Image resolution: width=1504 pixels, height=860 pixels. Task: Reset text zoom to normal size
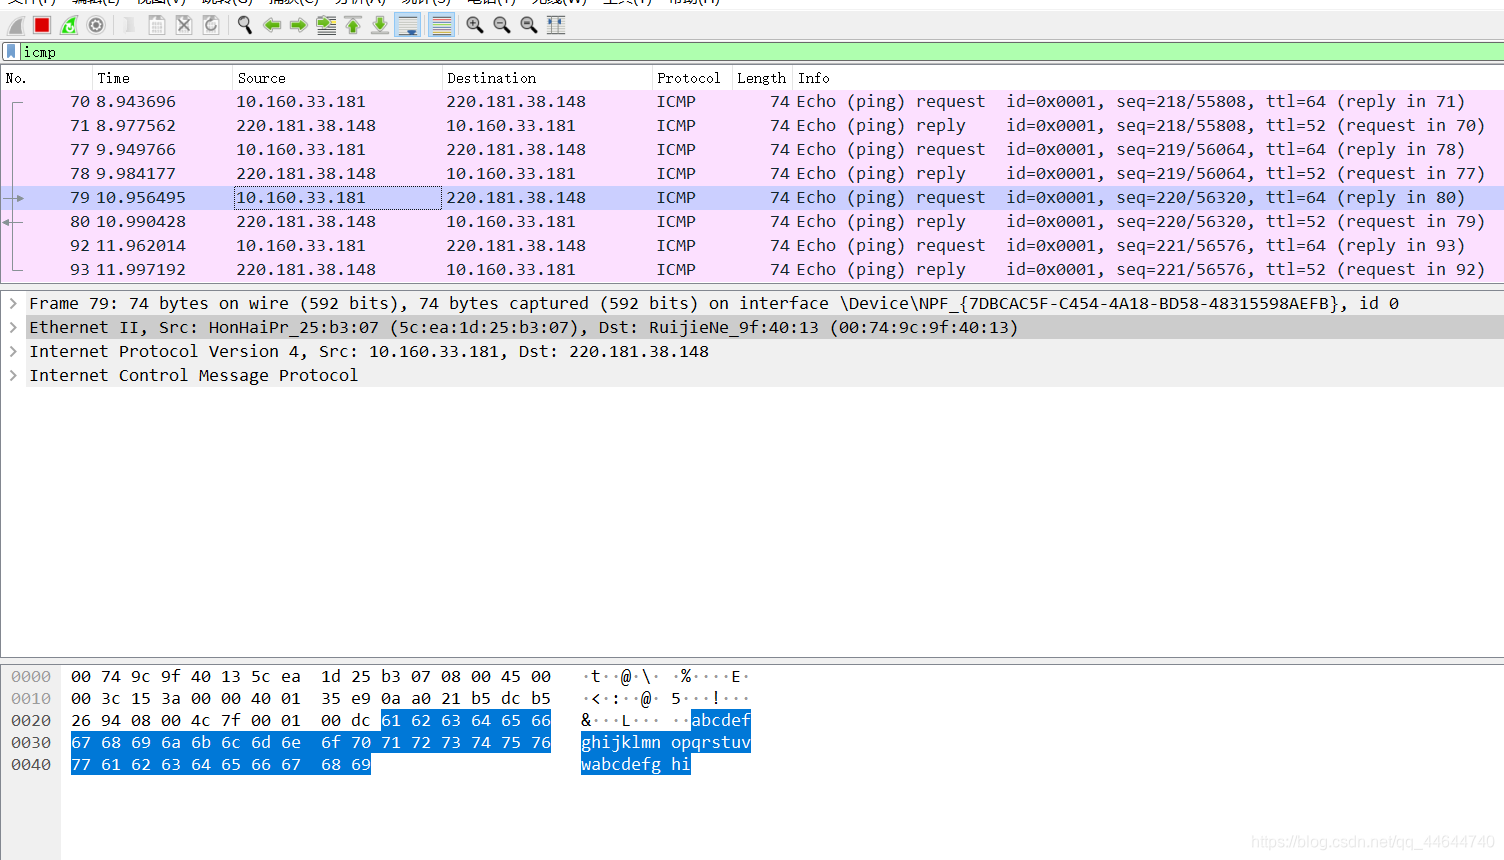pyautogui.click(x=529, y=25)
